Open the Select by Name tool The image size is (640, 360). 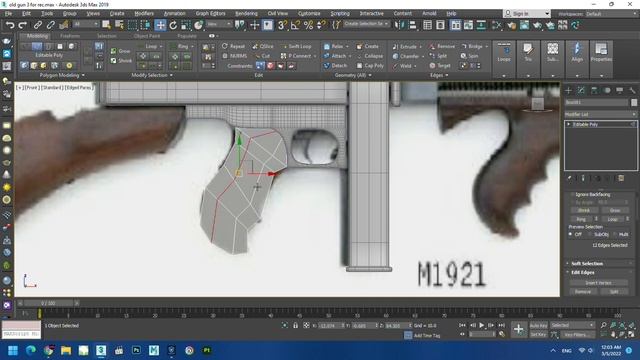click(119, 25)
